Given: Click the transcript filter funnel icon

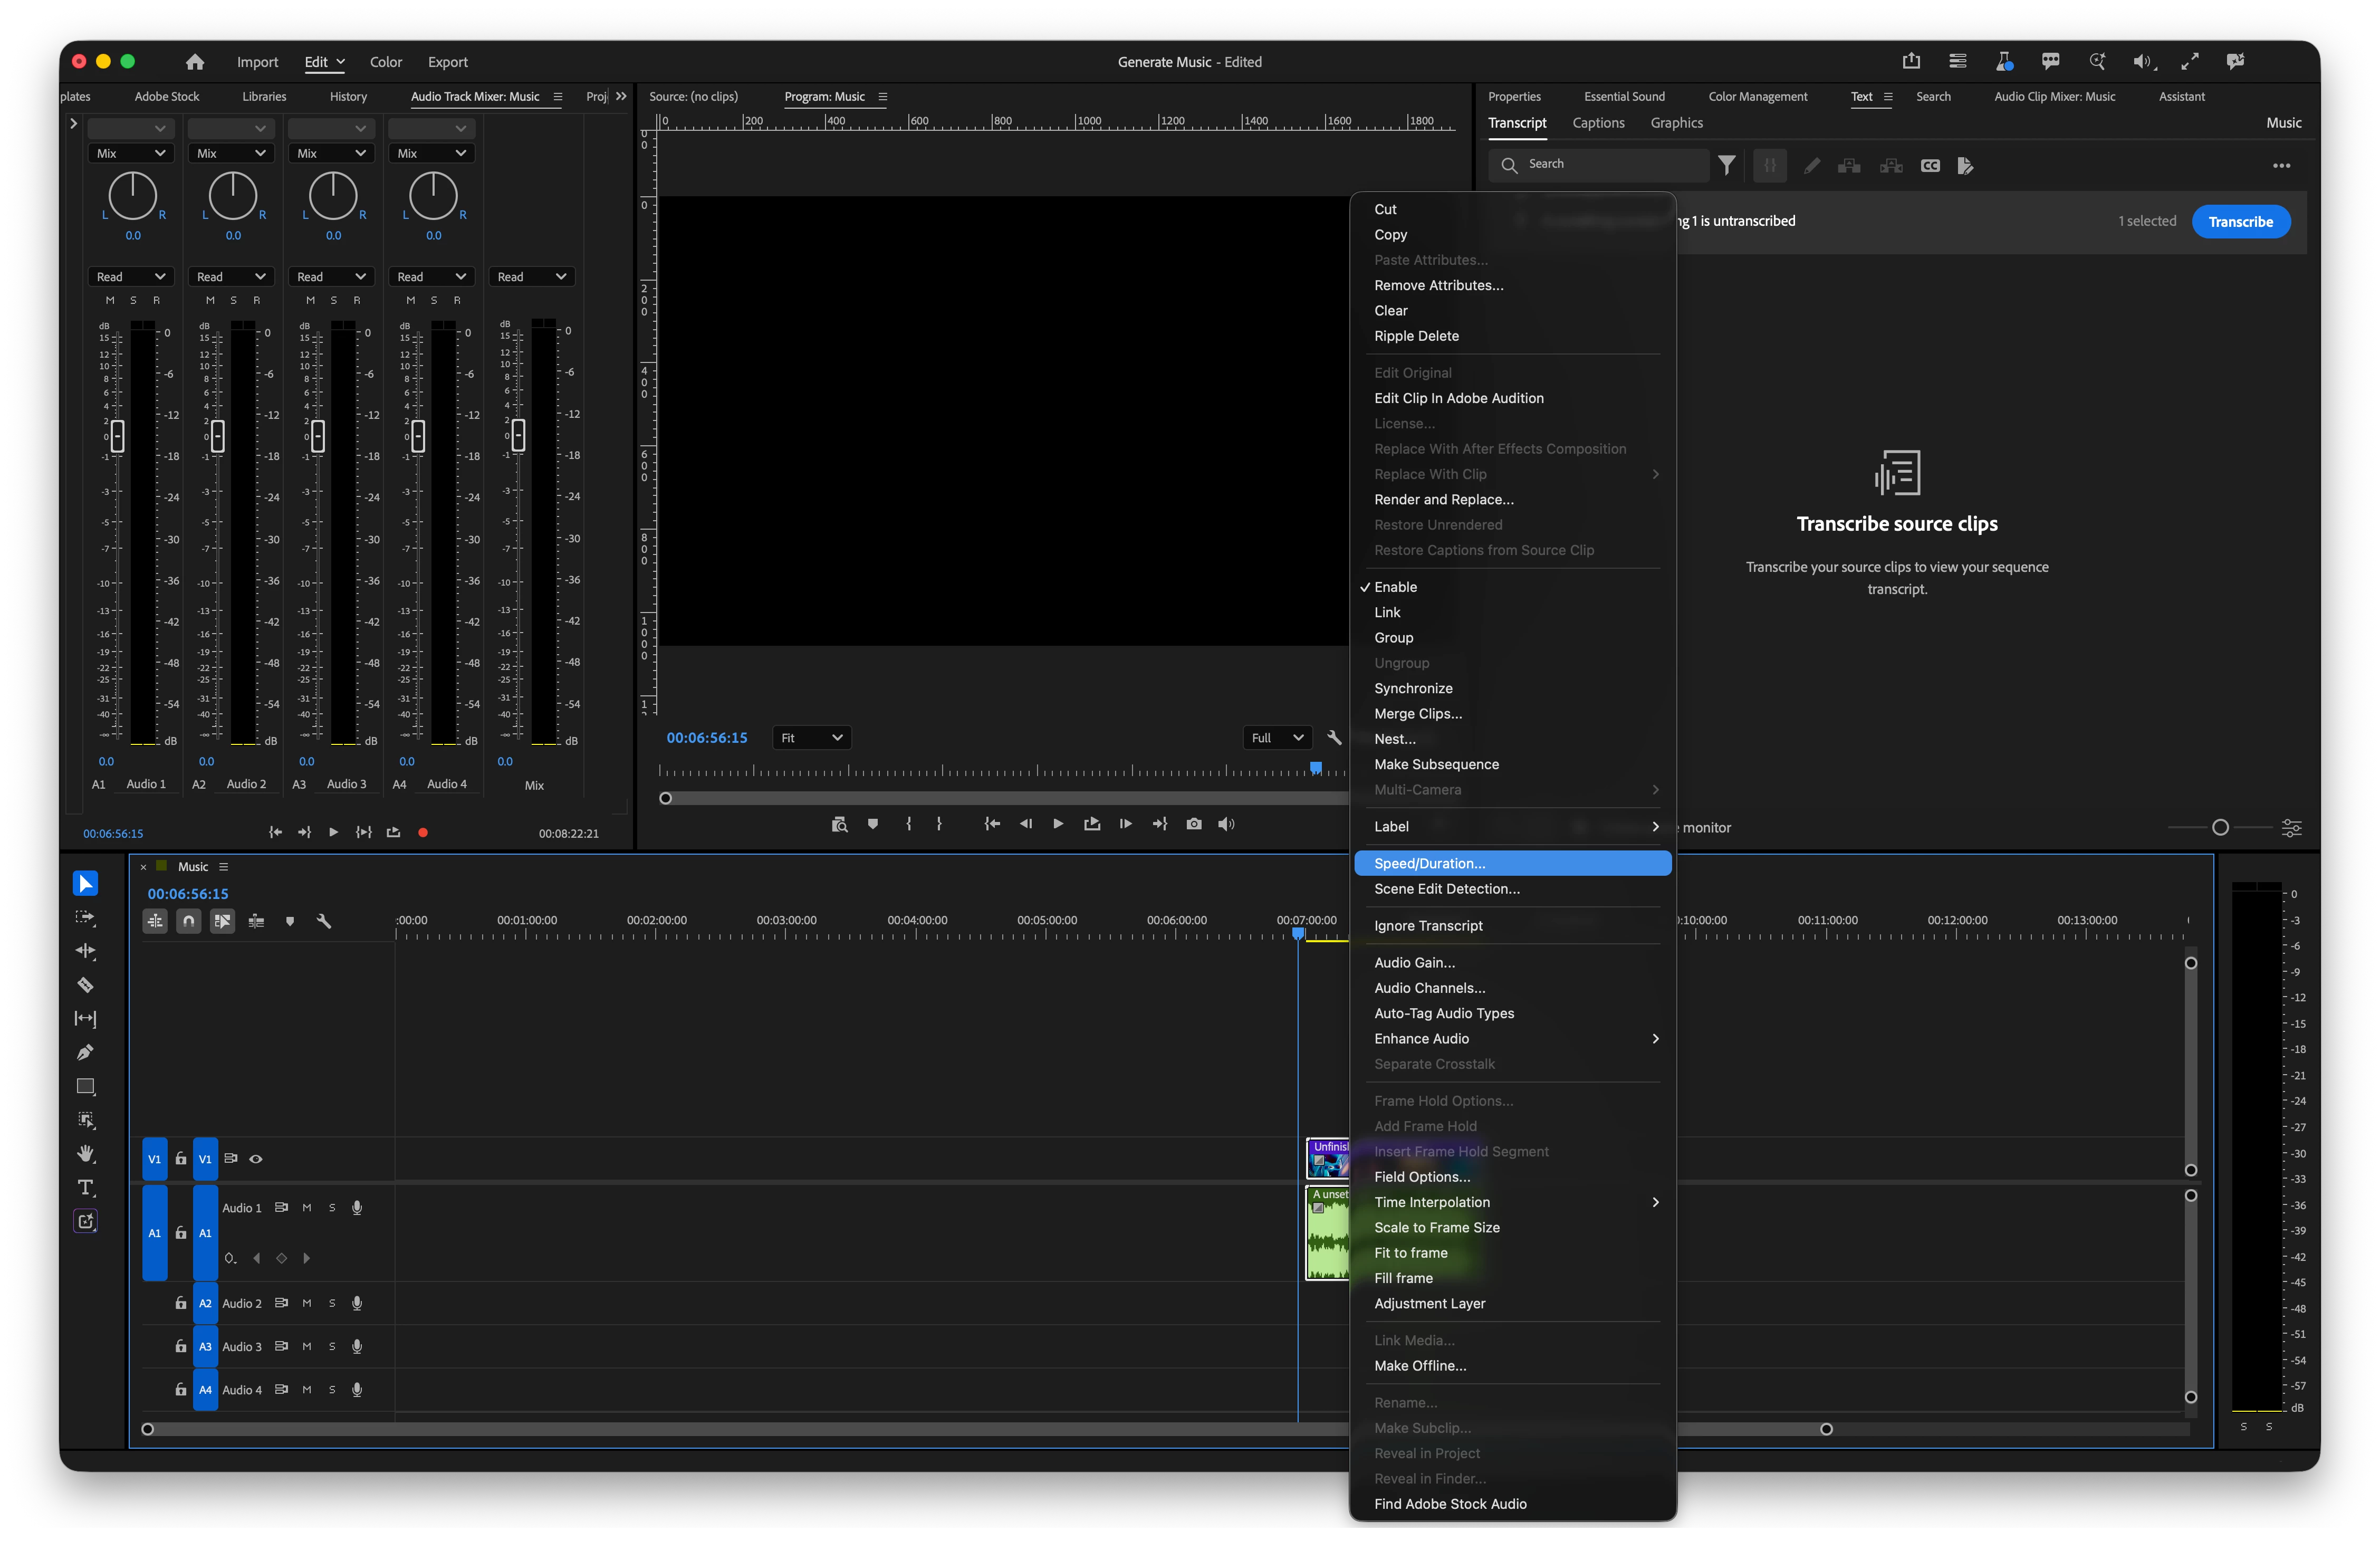Looking at the screenshot, I should pos(1727,165).
